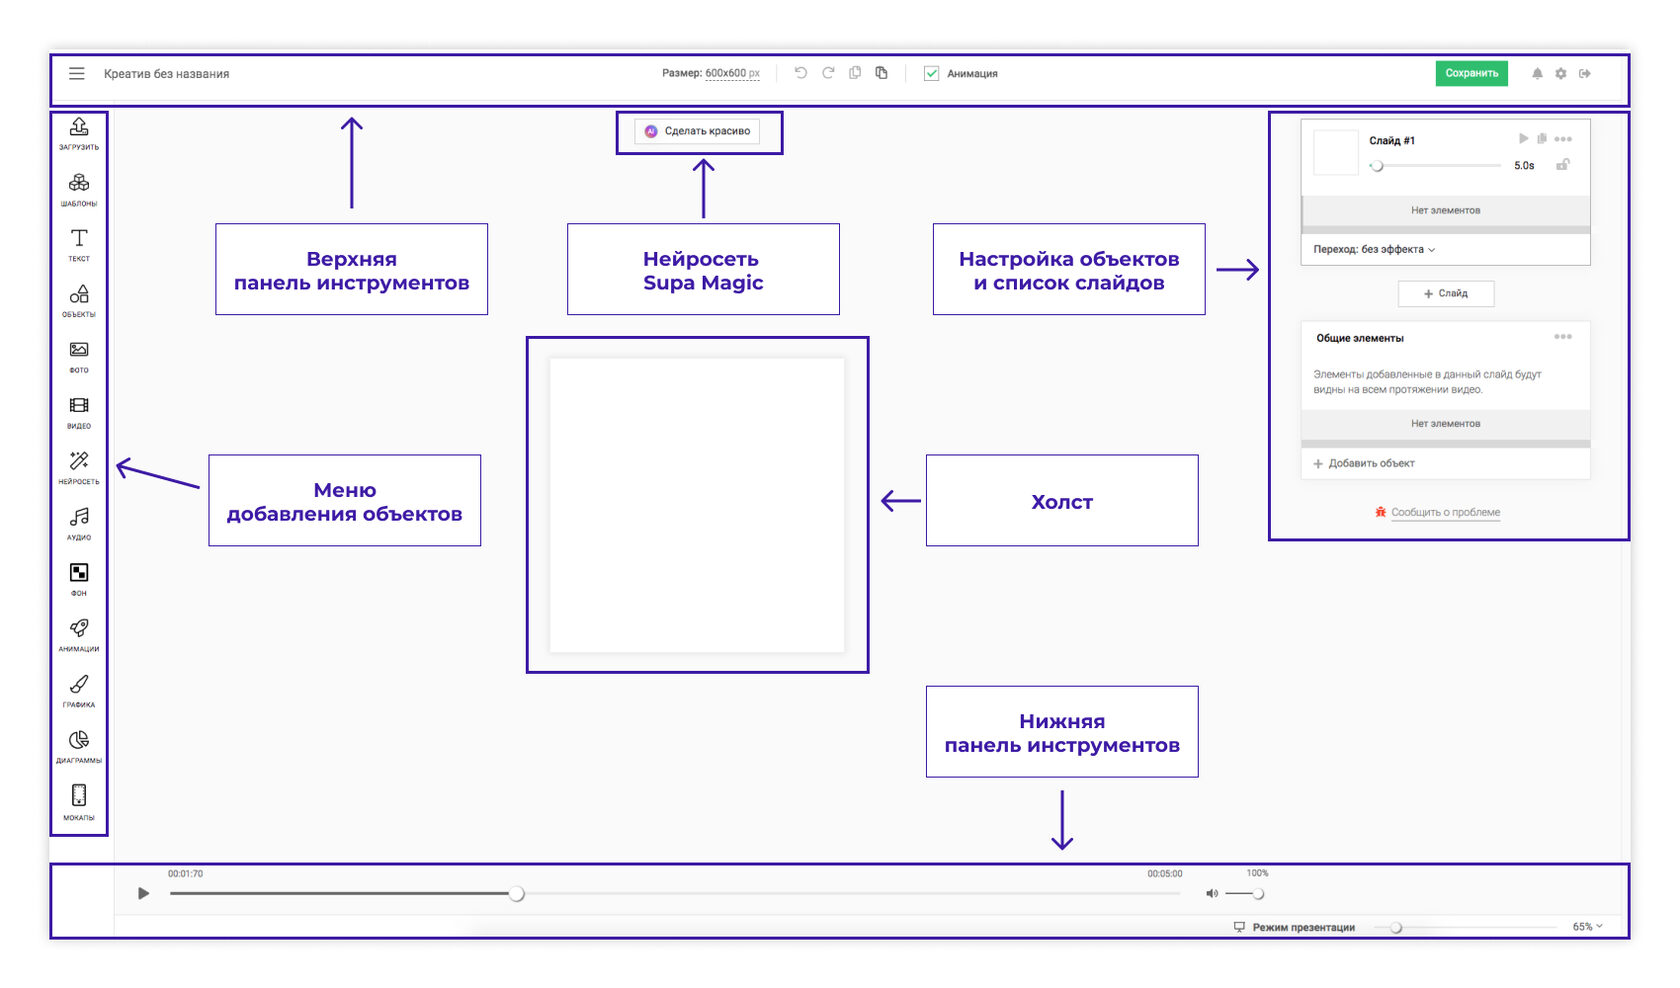Click the undo arrow in top toolbar

[801, 73]
